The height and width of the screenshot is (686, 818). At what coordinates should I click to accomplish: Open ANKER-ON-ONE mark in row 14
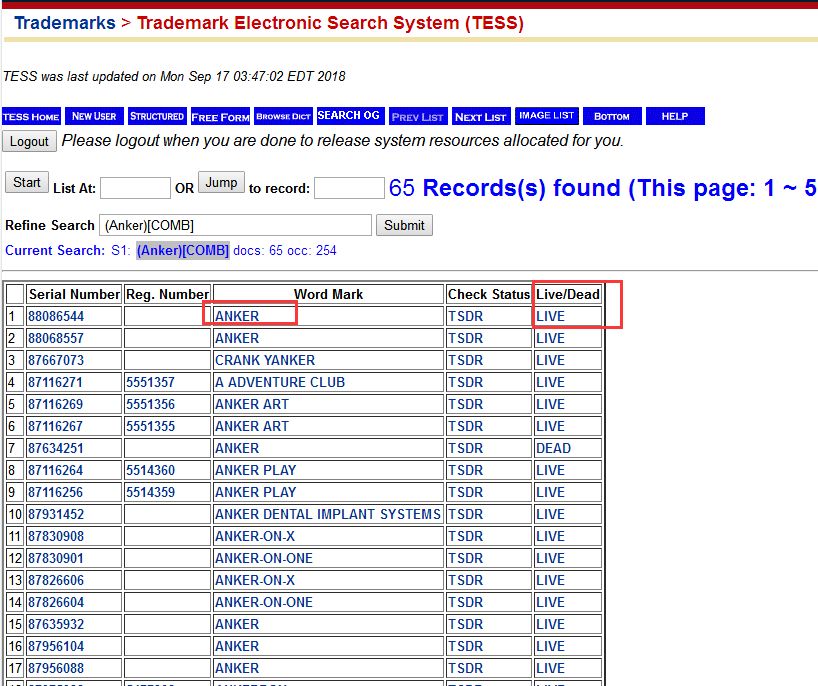[x=264, y=601]
